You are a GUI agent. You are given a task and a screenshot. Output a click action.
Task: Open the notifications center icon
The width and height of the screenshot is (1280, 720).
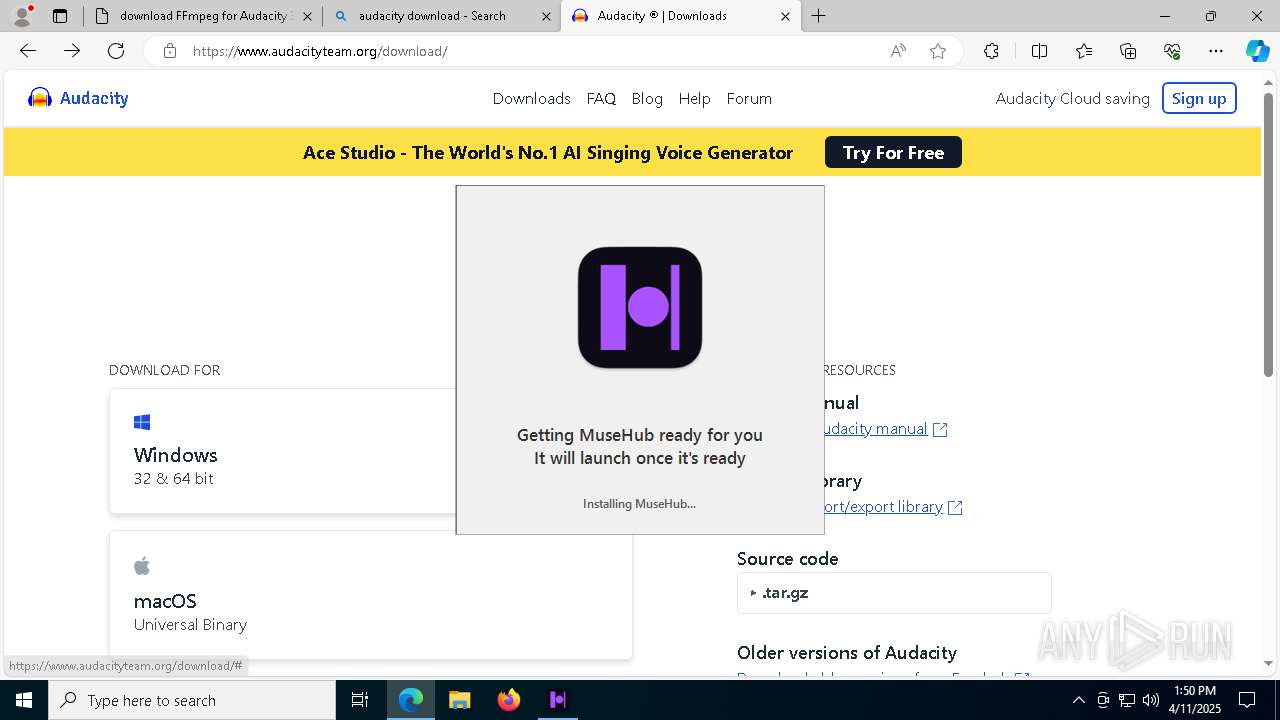[1247, 700]
